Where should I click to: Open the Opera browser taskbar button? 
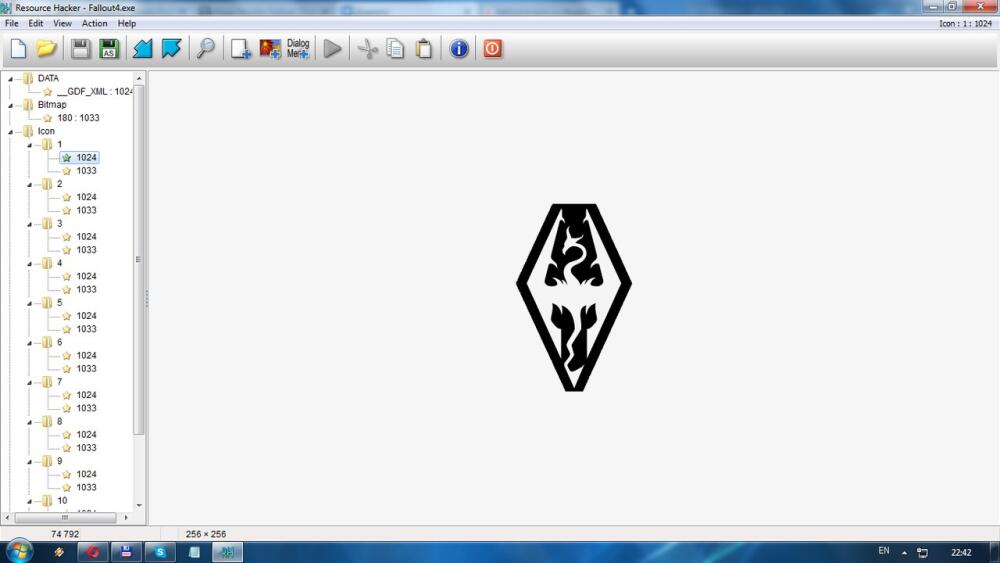coord(93,552)
